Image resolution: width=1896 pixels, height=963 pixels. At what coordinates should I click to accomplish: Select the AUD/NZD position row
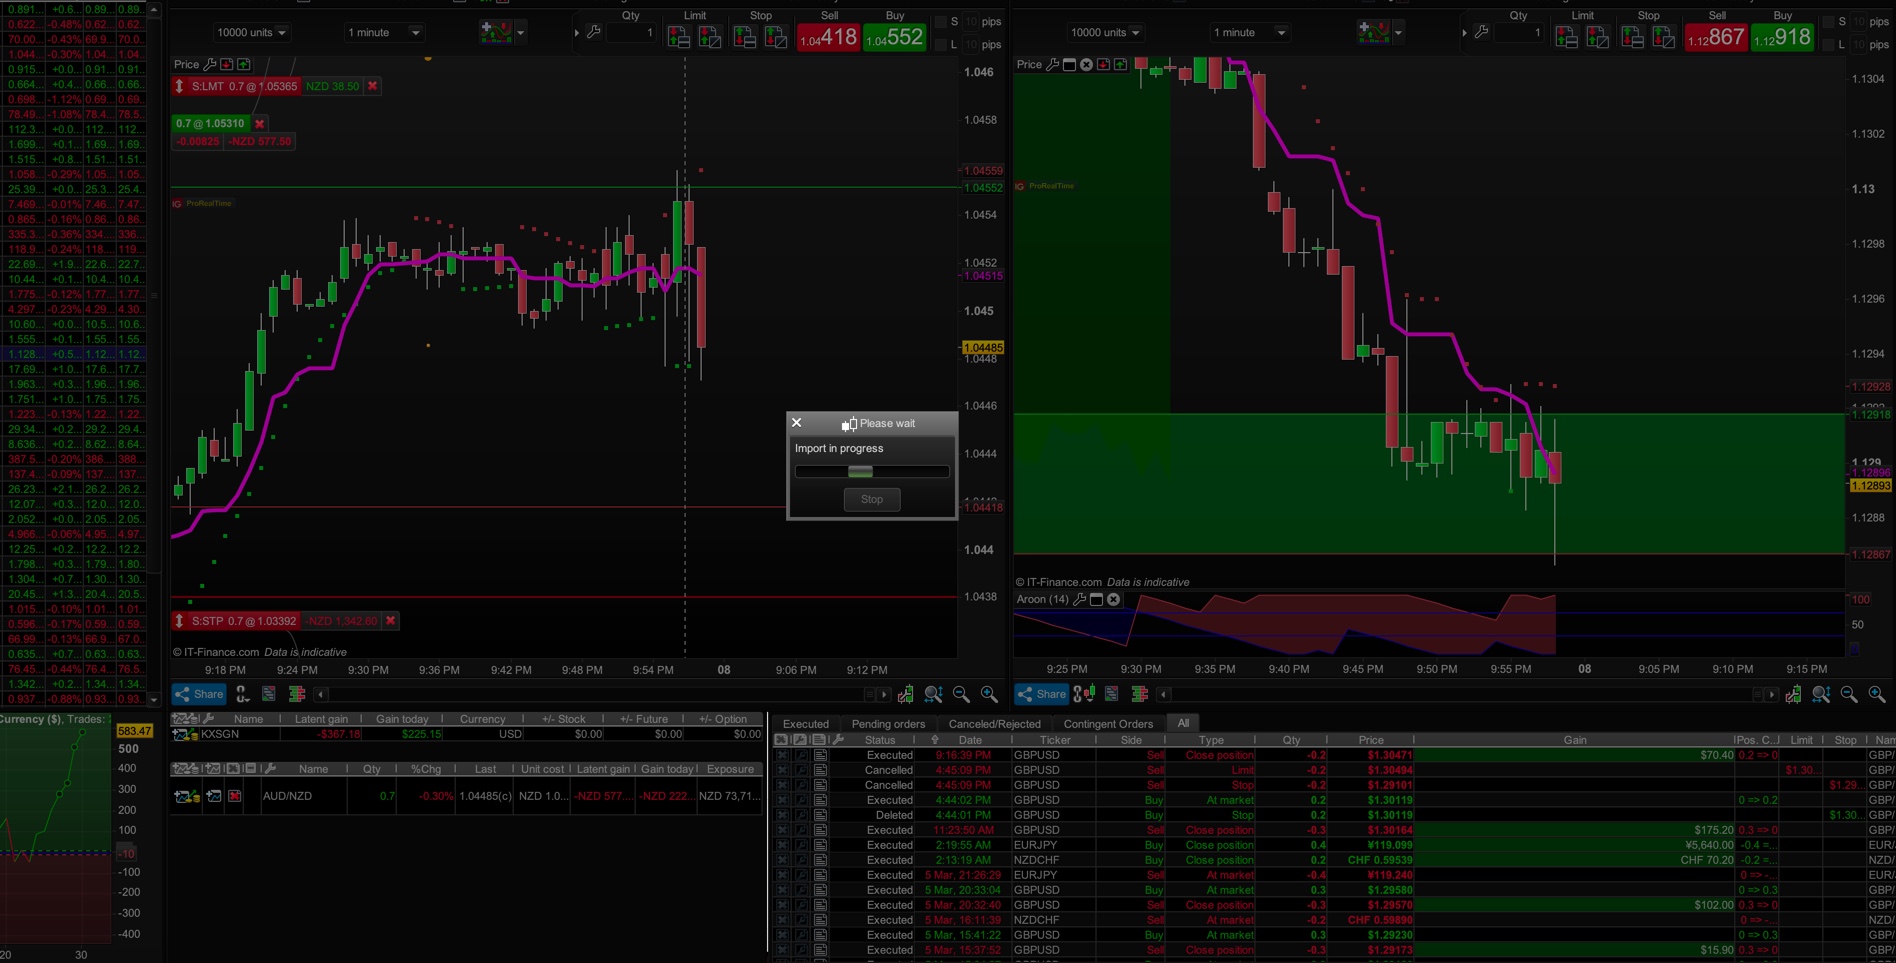(467, 796)
